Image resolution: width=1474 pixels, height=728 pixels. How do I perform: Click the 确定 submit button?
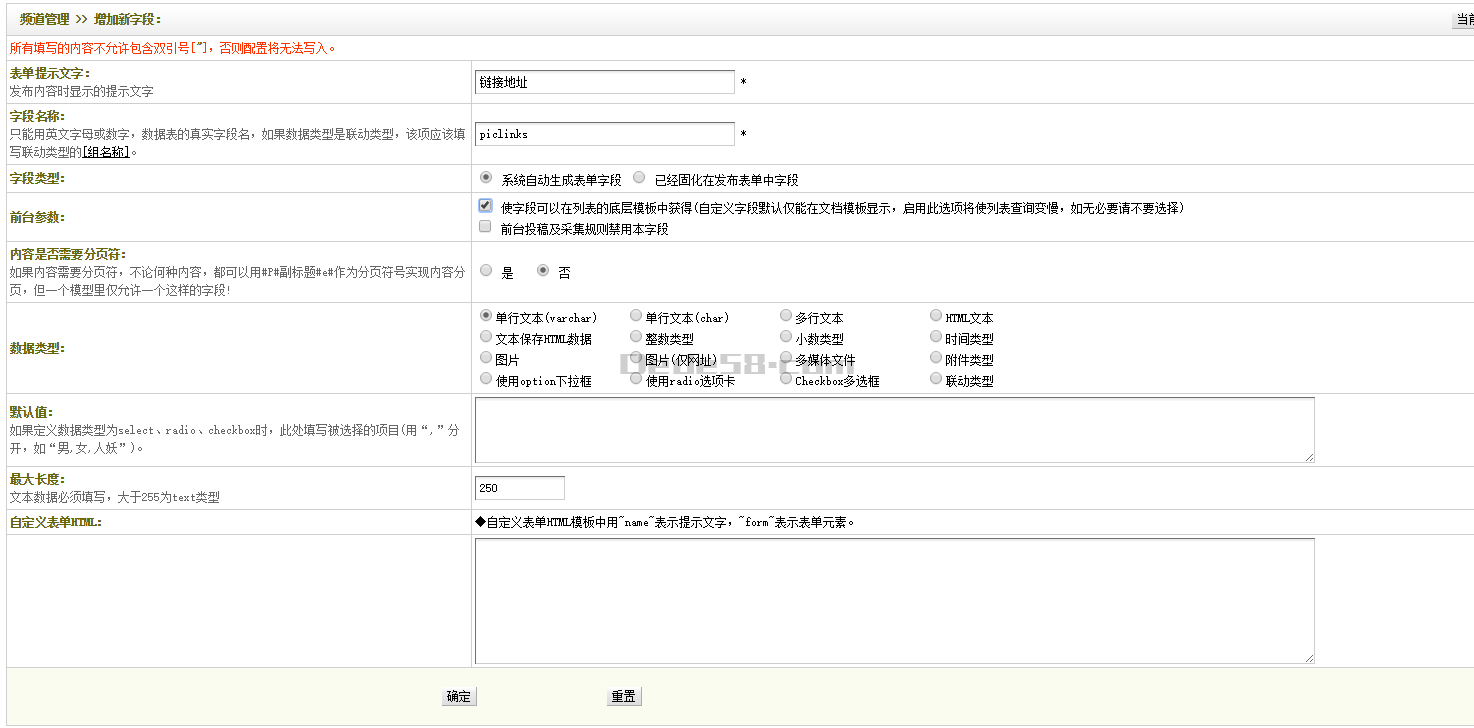pos(459,697)
